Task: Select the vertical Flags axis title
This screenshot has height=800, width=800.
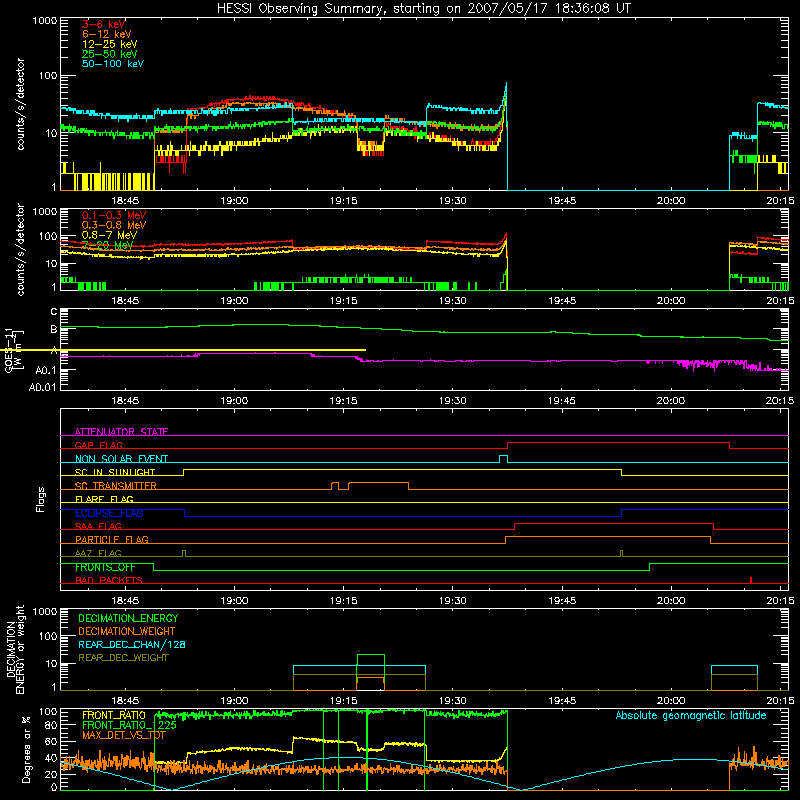Action: click(41, 499)
